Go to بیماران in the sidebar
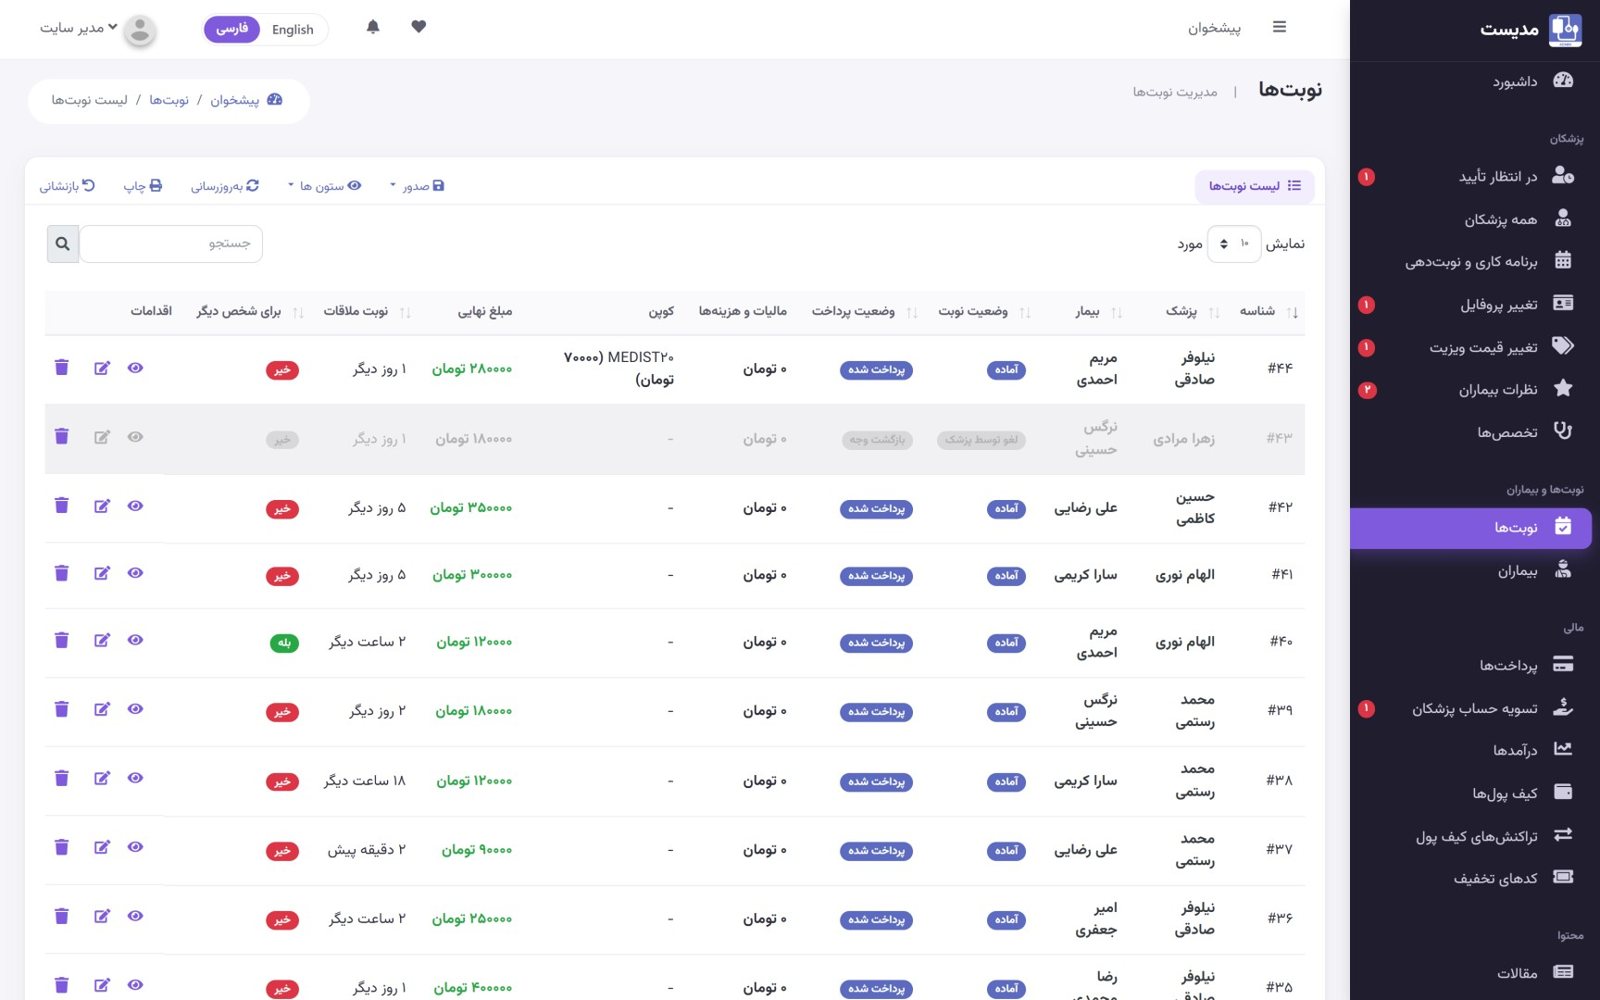 click(x=1535, y=571)
